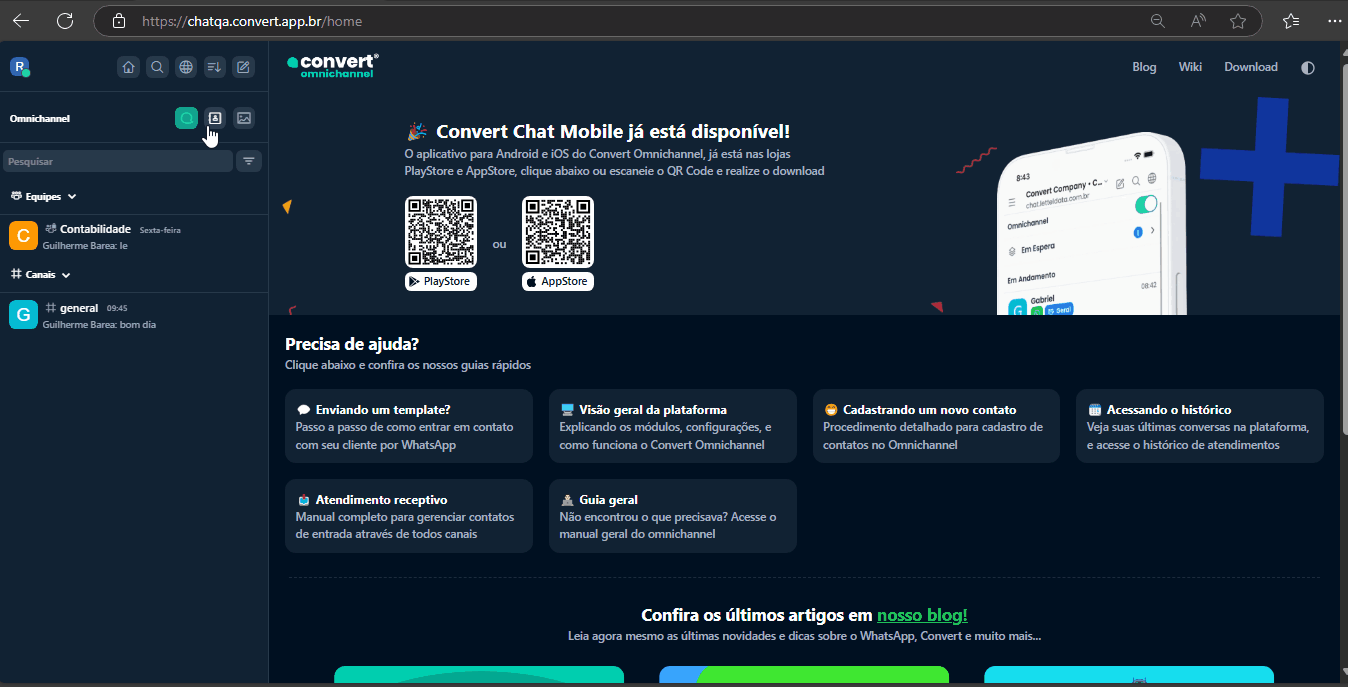Click the Pesquisar search field
Image resolution: width=1348 pixels, height=687 pixels.
coord(118,161)
